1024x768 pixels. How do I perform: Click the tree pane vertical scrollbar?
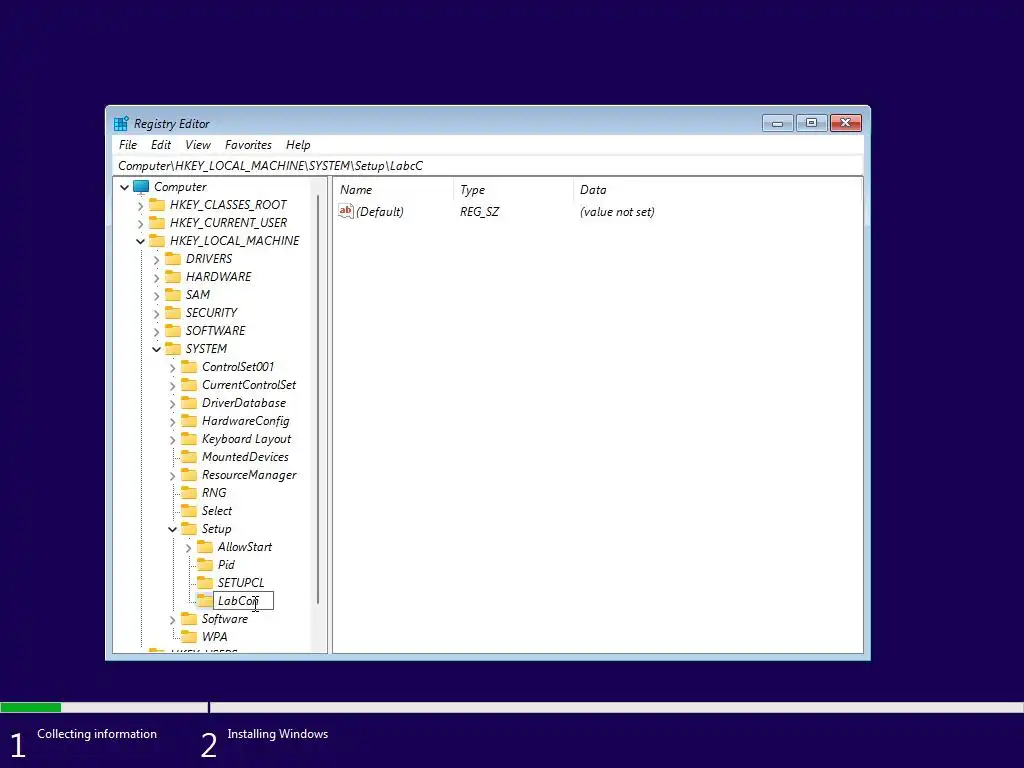click(318, 399)
